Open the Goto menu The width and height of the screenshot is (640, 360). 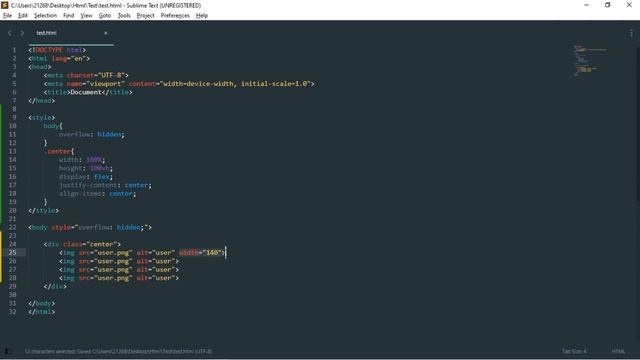[104, 16]
